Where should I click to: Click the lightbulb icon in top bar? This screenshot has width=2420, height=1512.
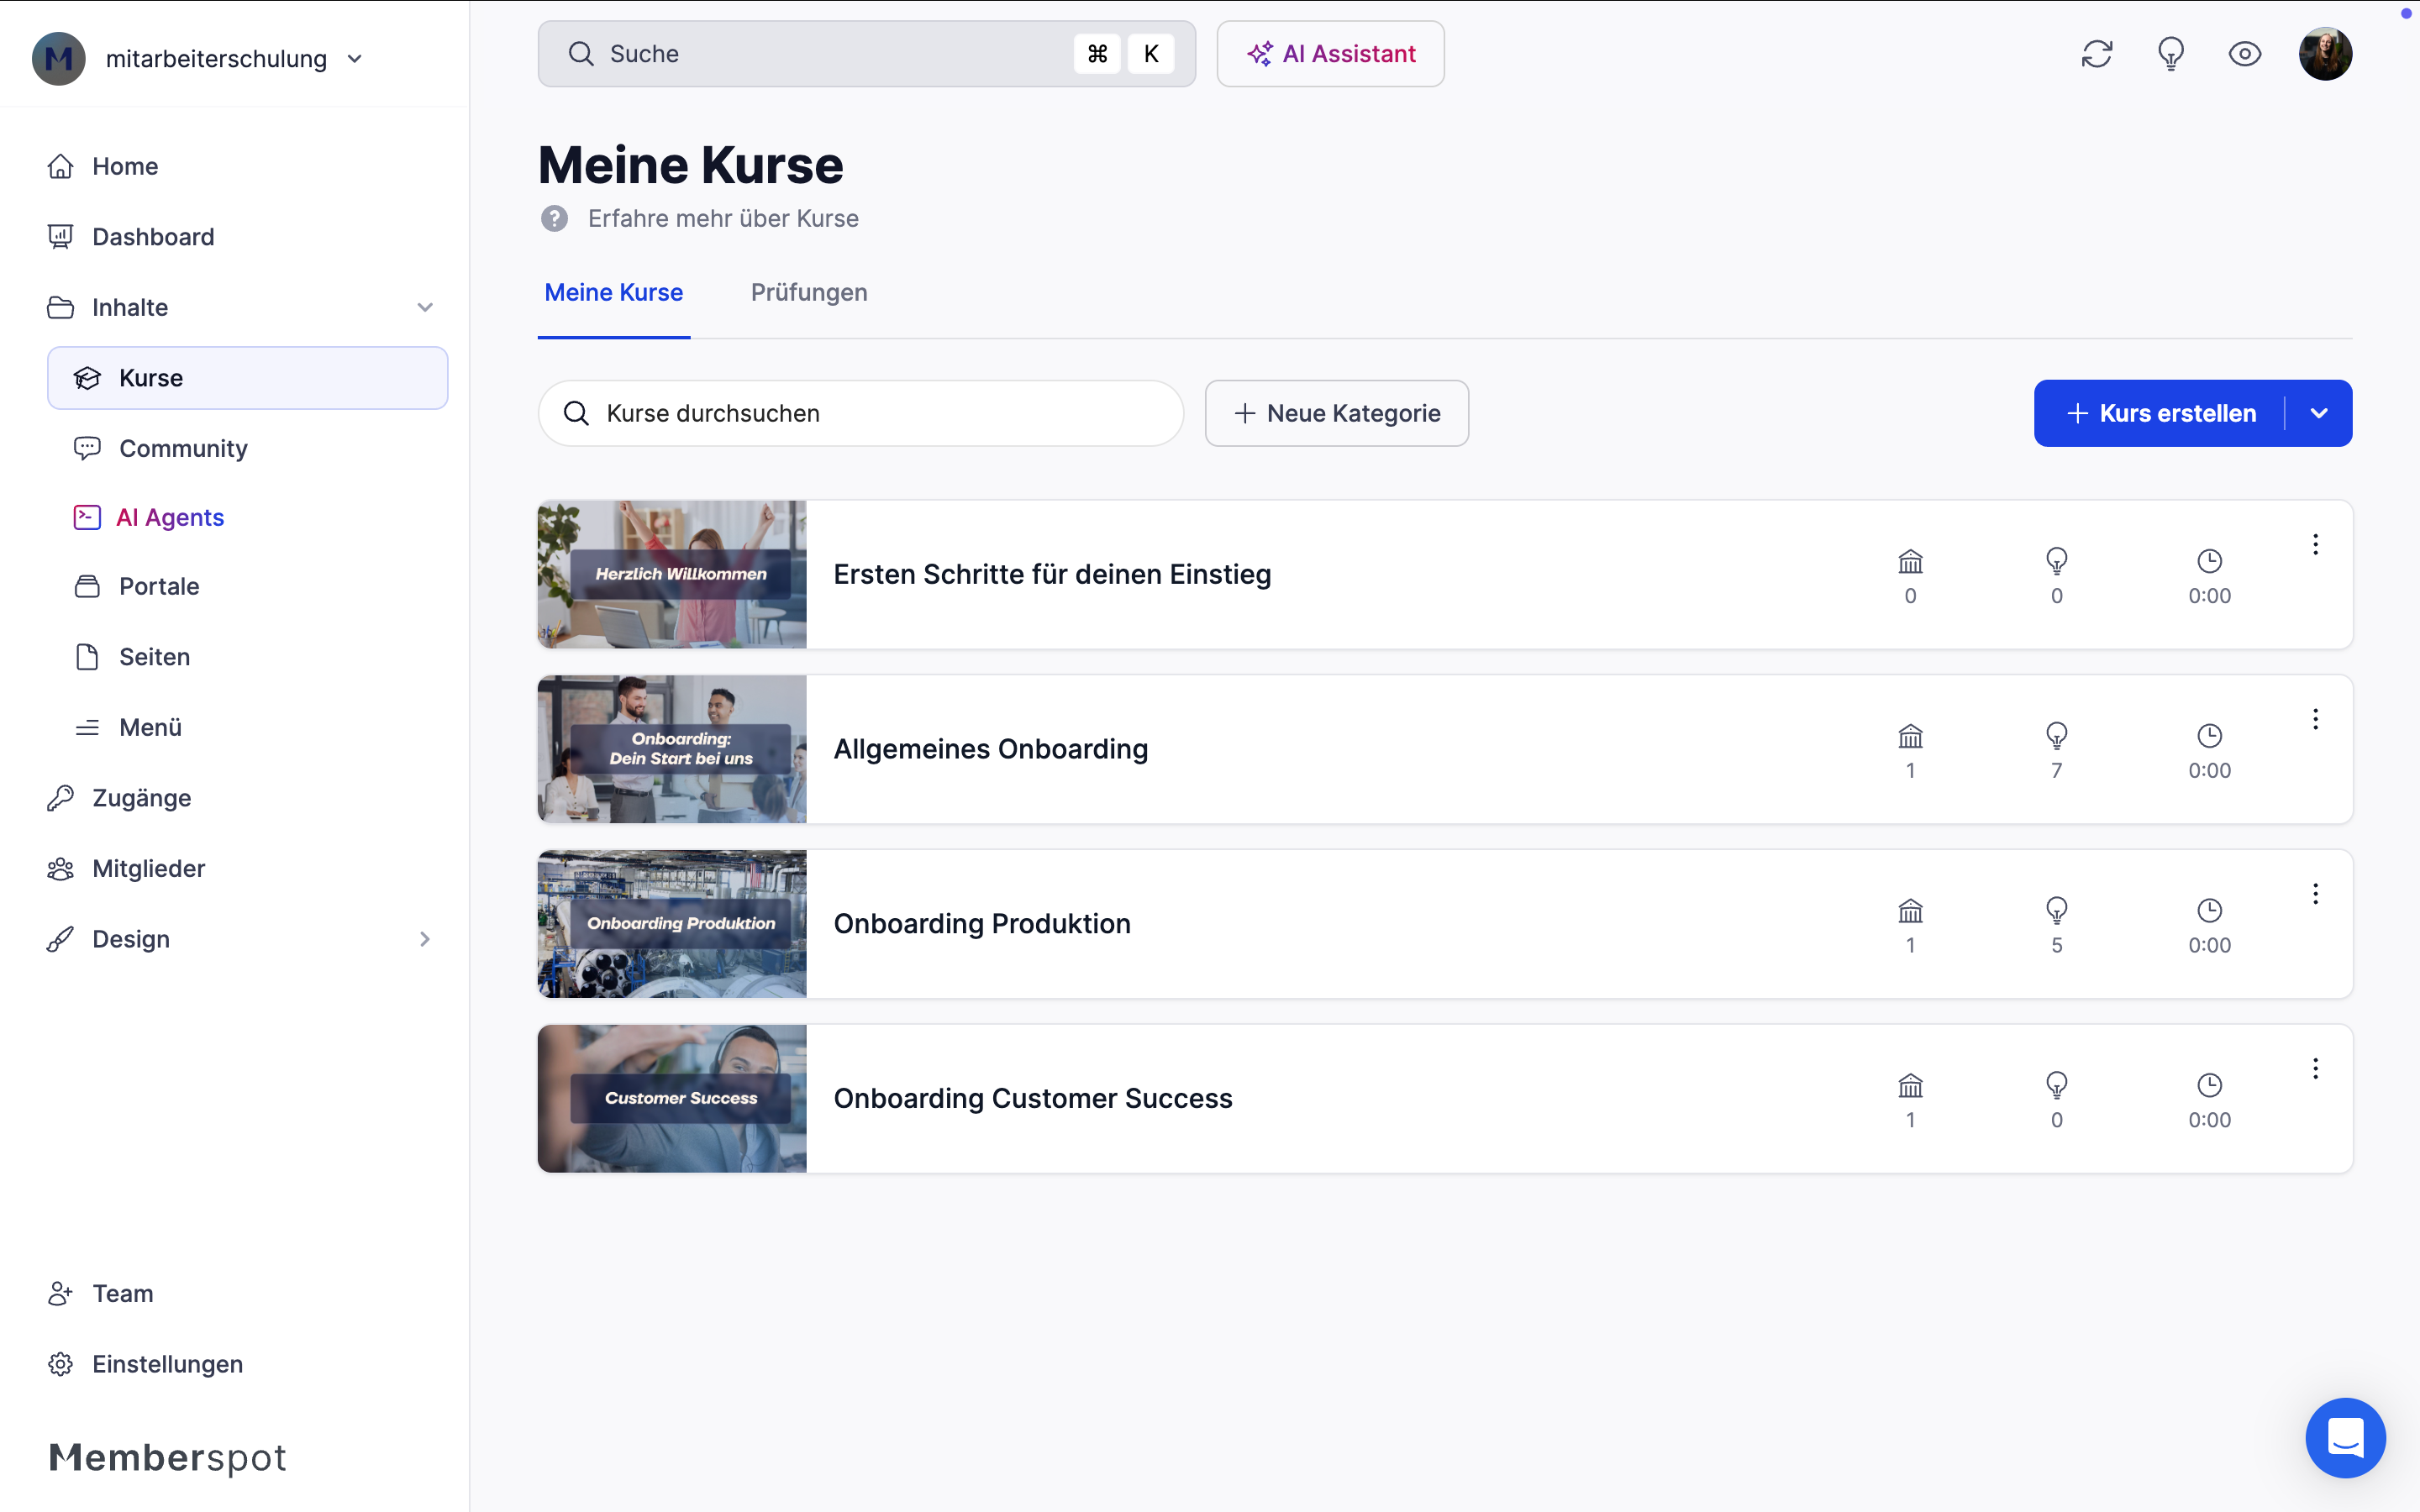click(x=2170, y=54)
